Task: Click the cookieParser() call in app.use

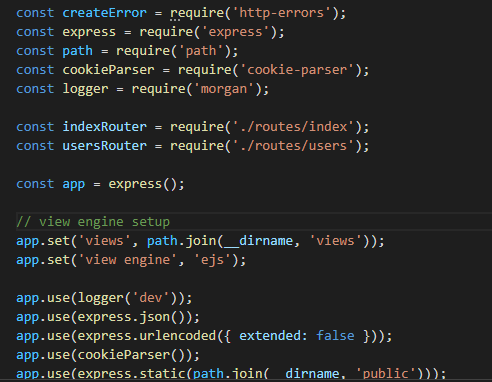Action: [135, 355]
